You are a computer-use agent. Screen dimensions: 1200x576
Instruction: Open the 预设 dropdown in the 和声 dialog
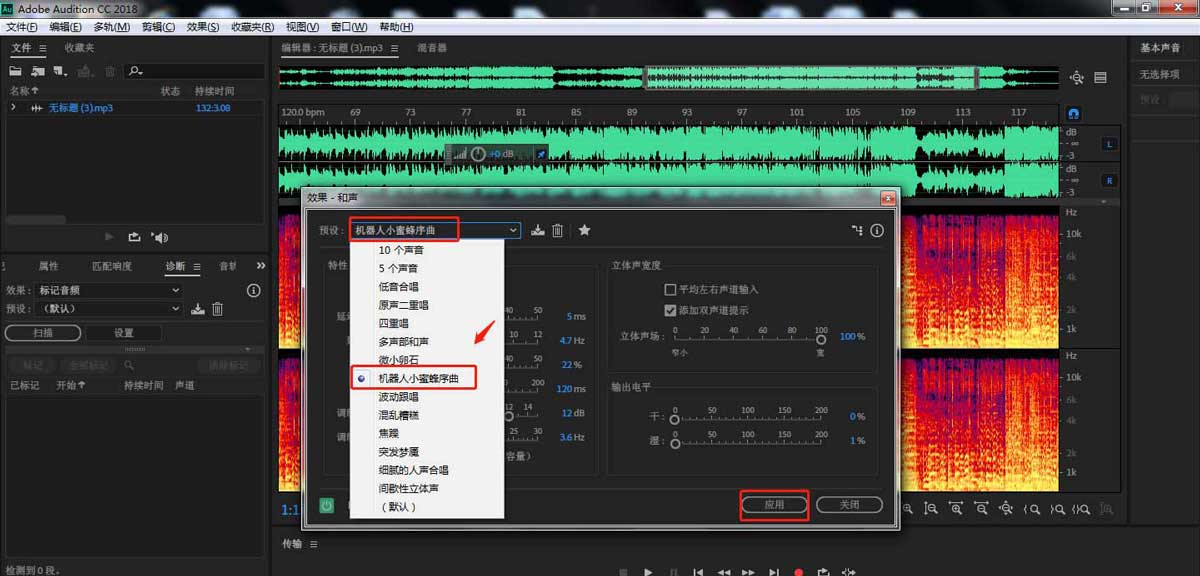512,229
